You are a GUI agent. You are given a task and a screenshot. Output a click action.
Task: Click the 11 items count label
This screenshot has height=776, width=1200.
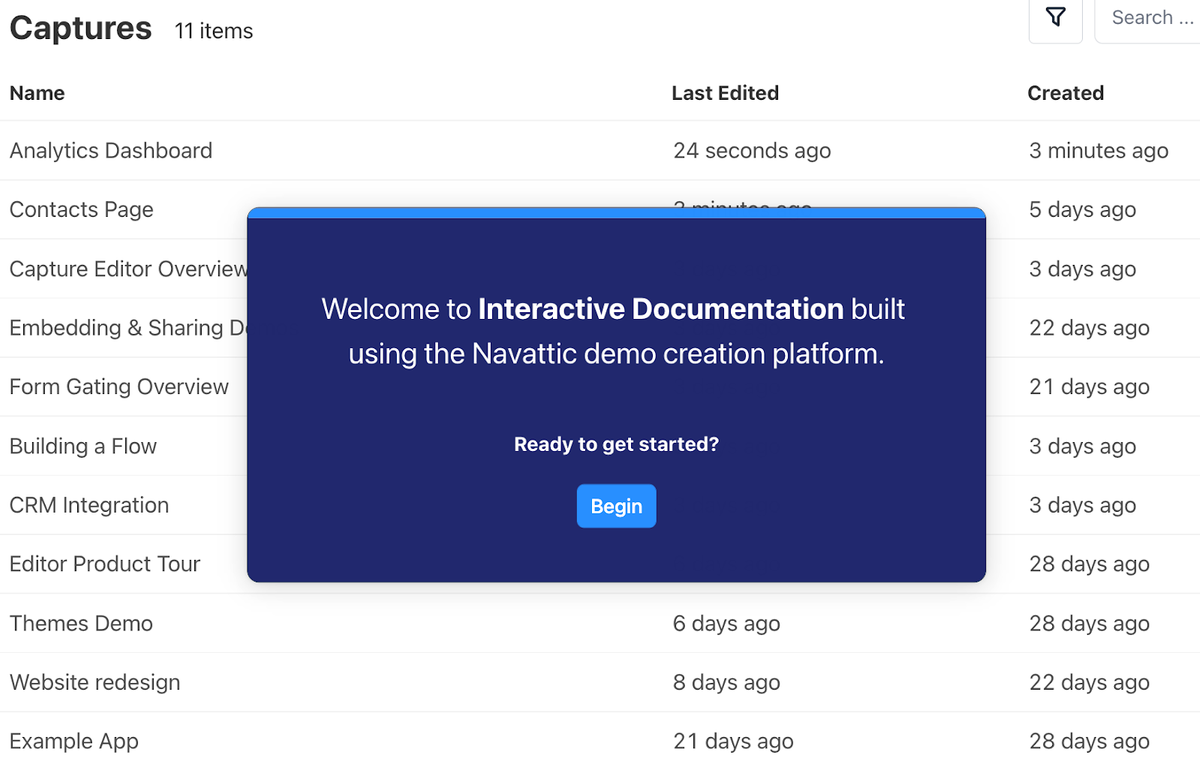pyautogui.click(x=213, y=31)
